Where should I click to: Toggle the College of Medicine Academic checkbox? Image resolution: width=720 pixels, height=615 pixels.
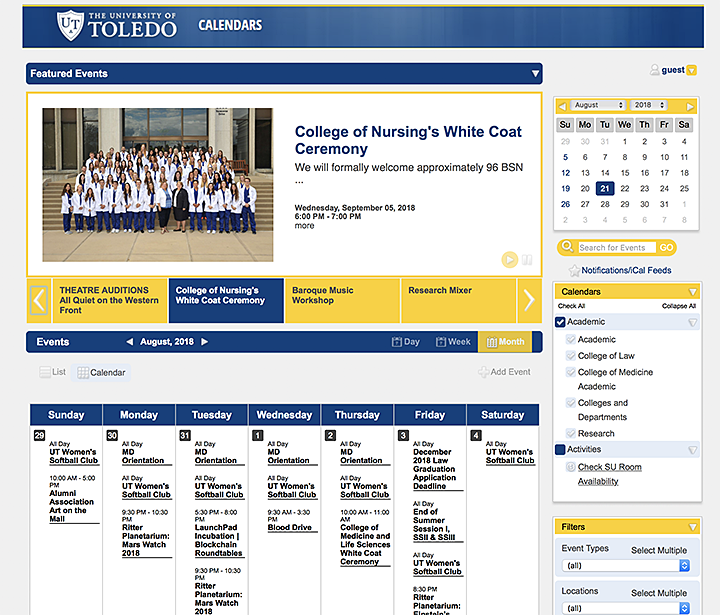(x=570, y=372)
